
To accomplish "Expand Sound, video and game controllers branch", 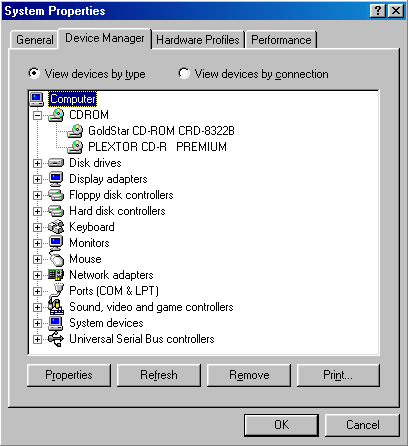I will (37, 307).
